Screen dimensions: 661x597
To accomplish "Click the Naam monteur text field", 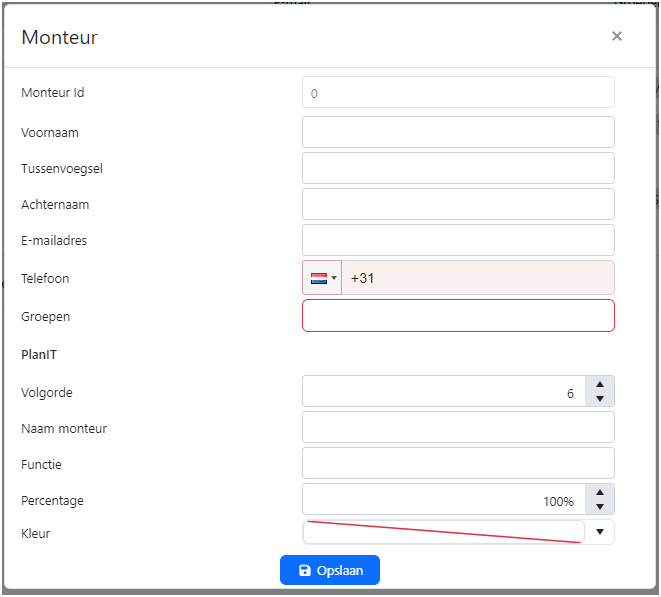I will (x=458, y=428).
